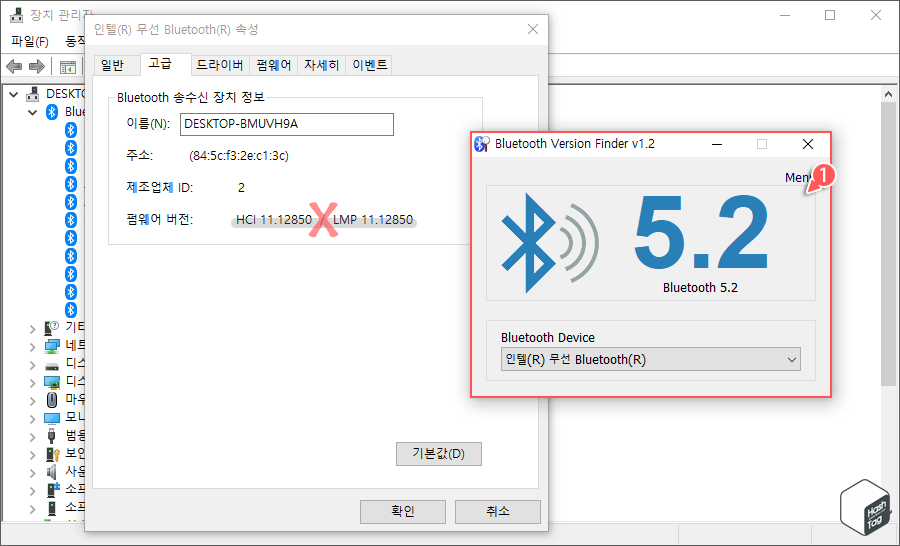This screenshot has height=546, width=900.
Task: Open the Bluetooth Device dropdown
Action: (650, 359)
